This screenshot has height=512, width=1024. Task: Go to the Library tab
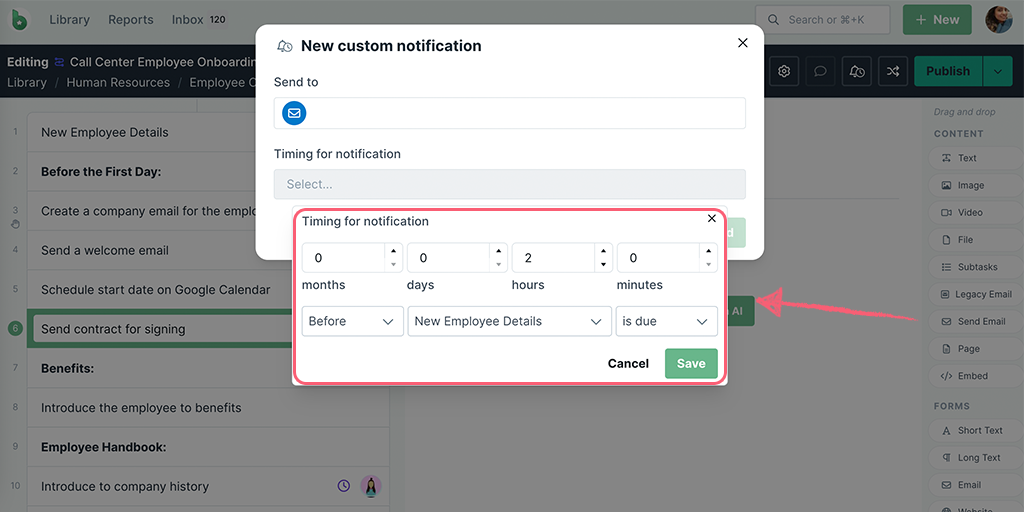click(x=69, y=19)
